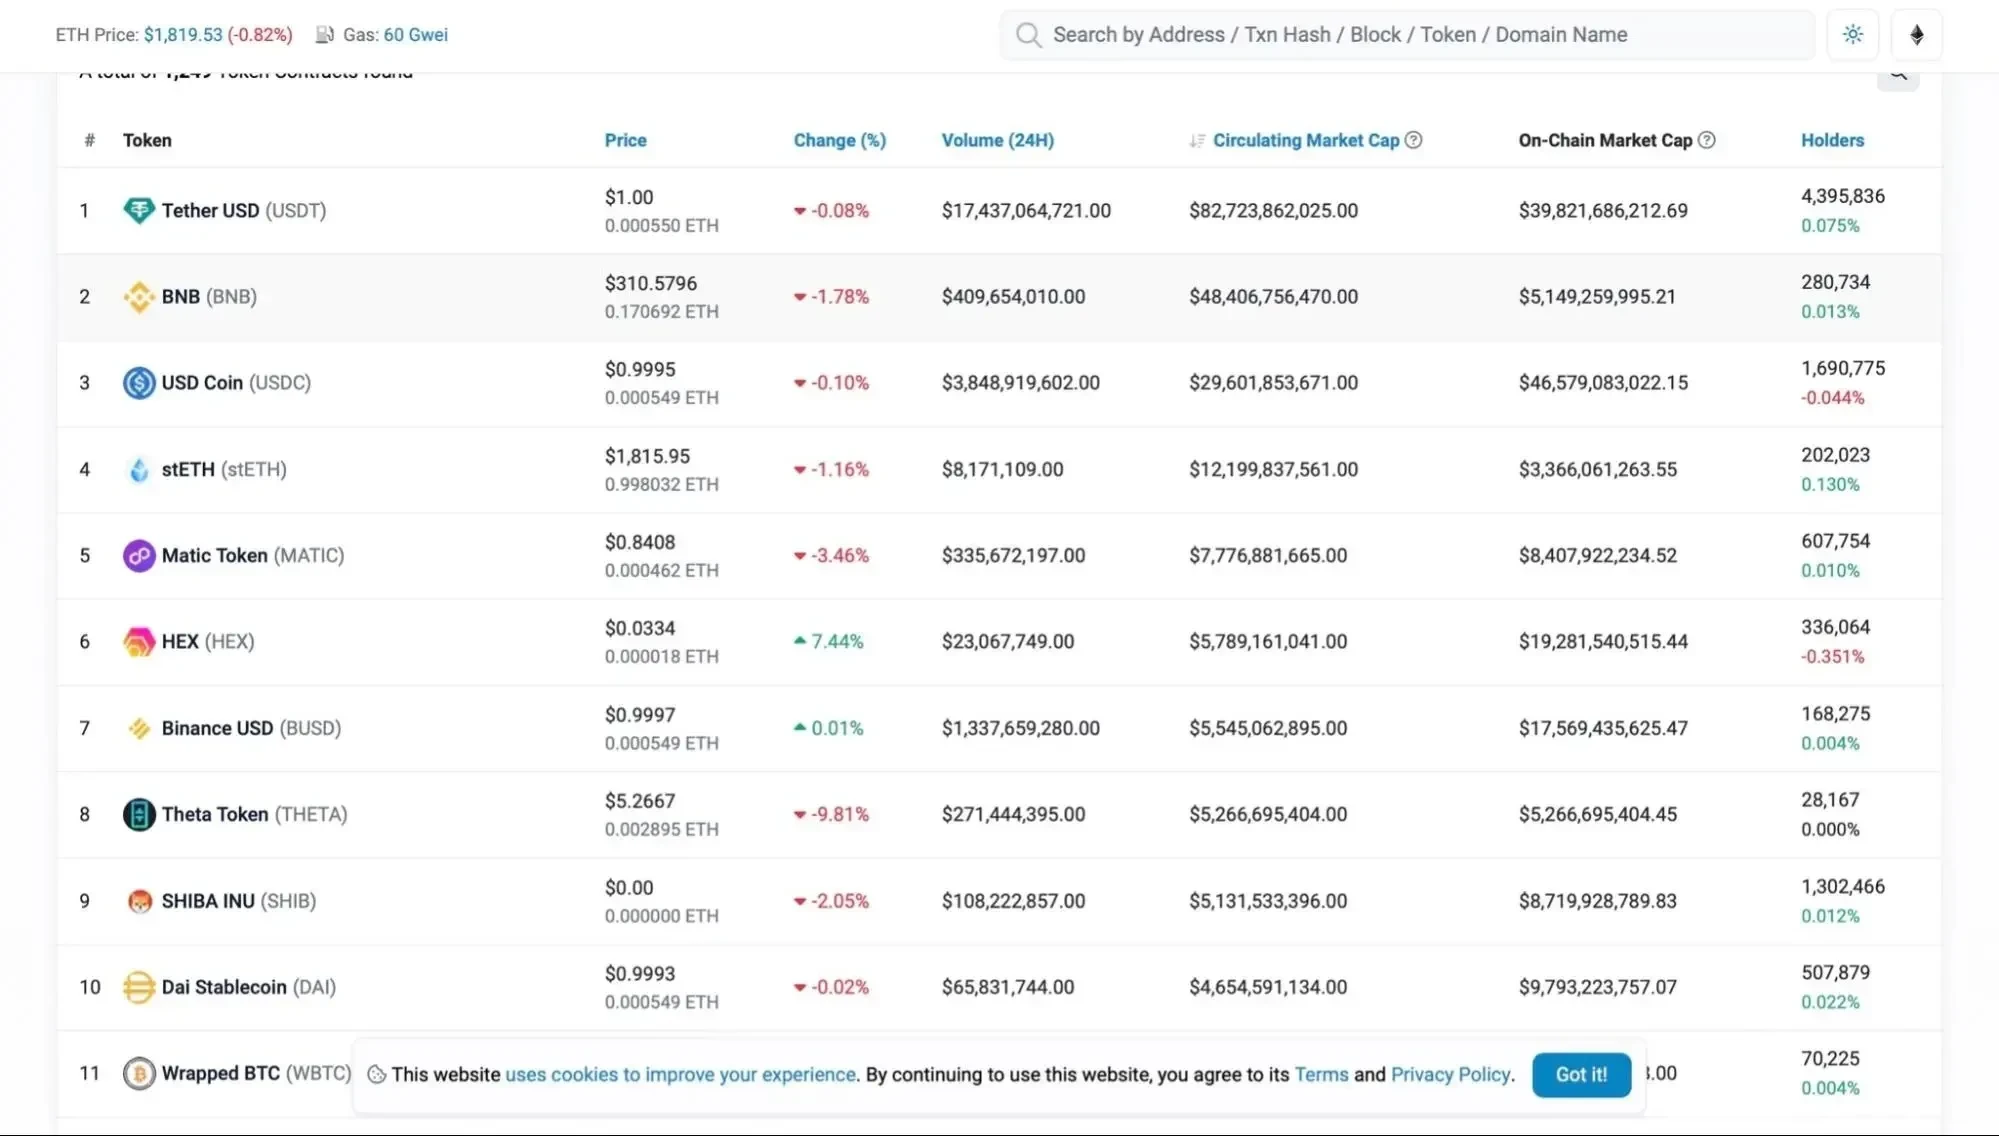Select stETH price $1,815.95

pos(647,457)
